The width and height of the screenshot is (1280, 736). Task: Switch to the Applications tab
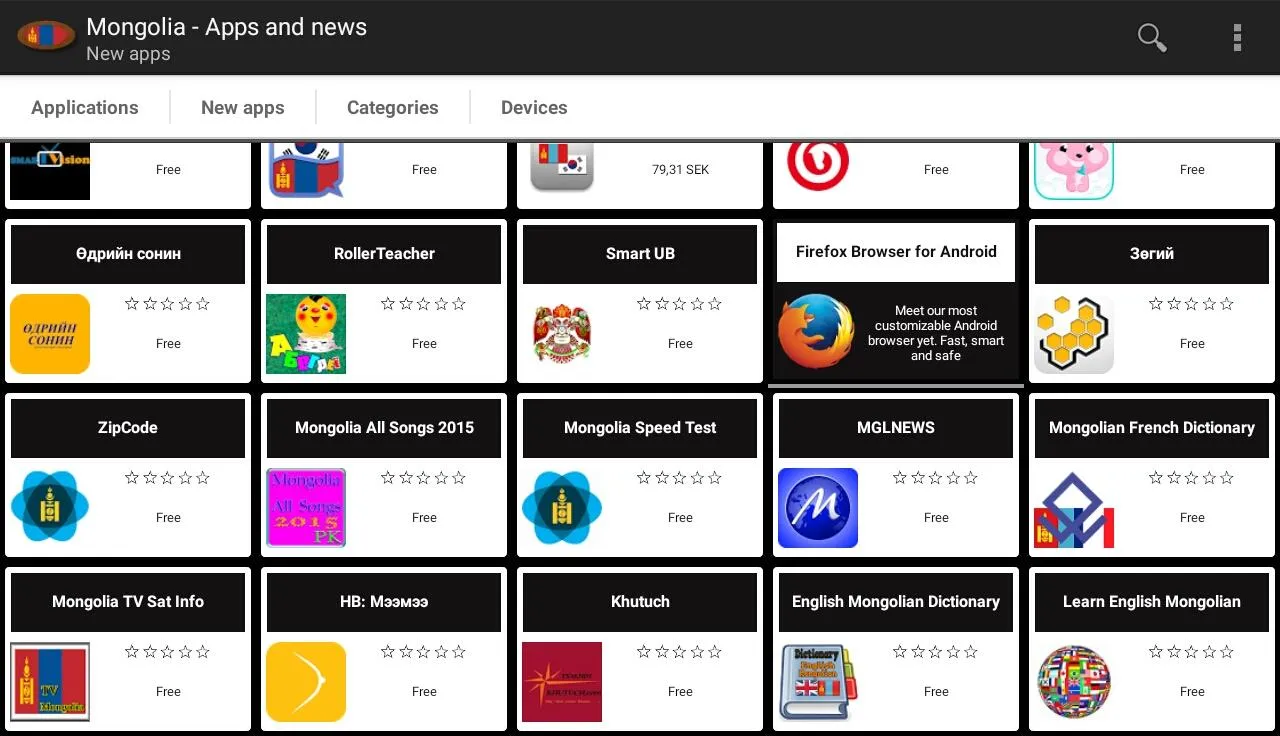click(85, 107)
